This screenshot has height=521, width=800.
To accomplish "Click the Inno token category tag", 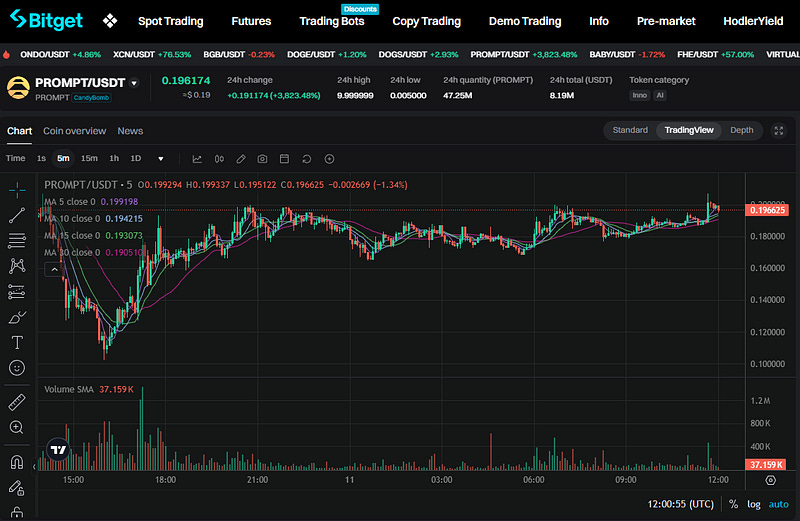I will coord(639,95).
